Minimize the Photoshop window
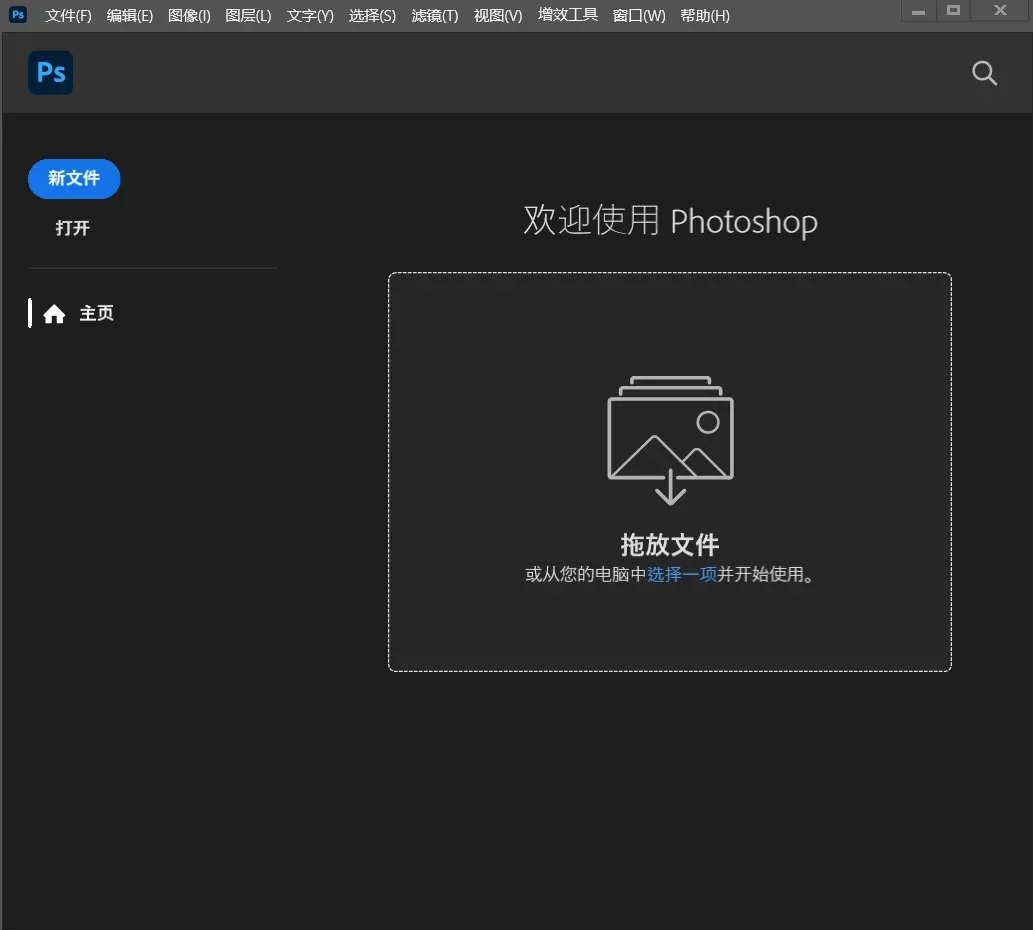Screen dimensions: 1033x930 point(918,11)
